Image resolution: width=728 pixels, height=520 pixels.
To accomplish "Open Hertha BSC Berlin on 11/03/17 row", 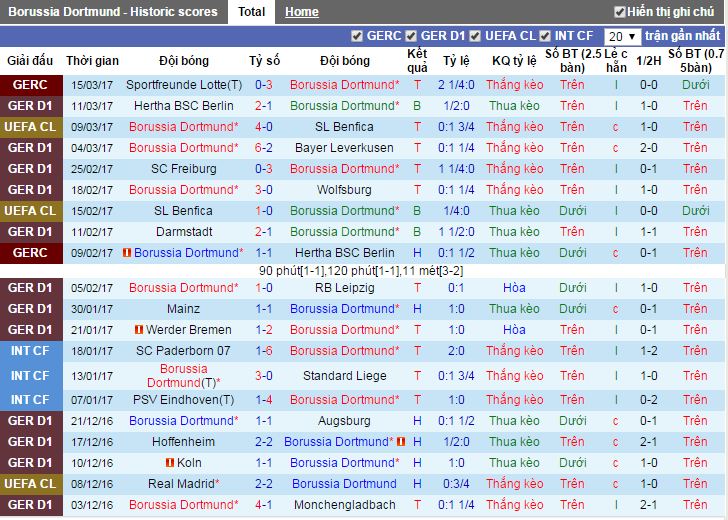I will tap(184, 106).
